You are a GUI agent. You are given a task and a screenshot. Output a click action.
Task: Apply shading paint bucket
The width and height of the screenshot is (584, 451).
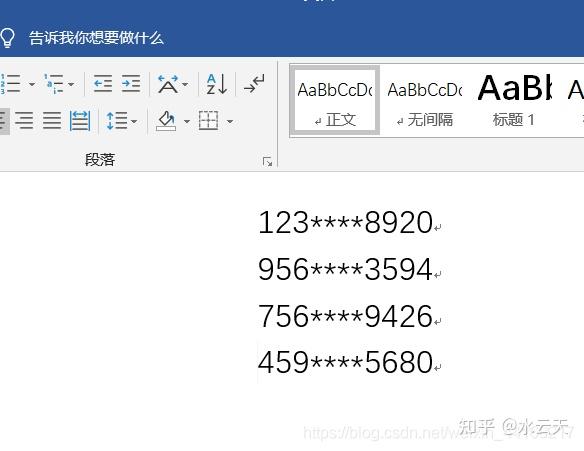(166, 121)
